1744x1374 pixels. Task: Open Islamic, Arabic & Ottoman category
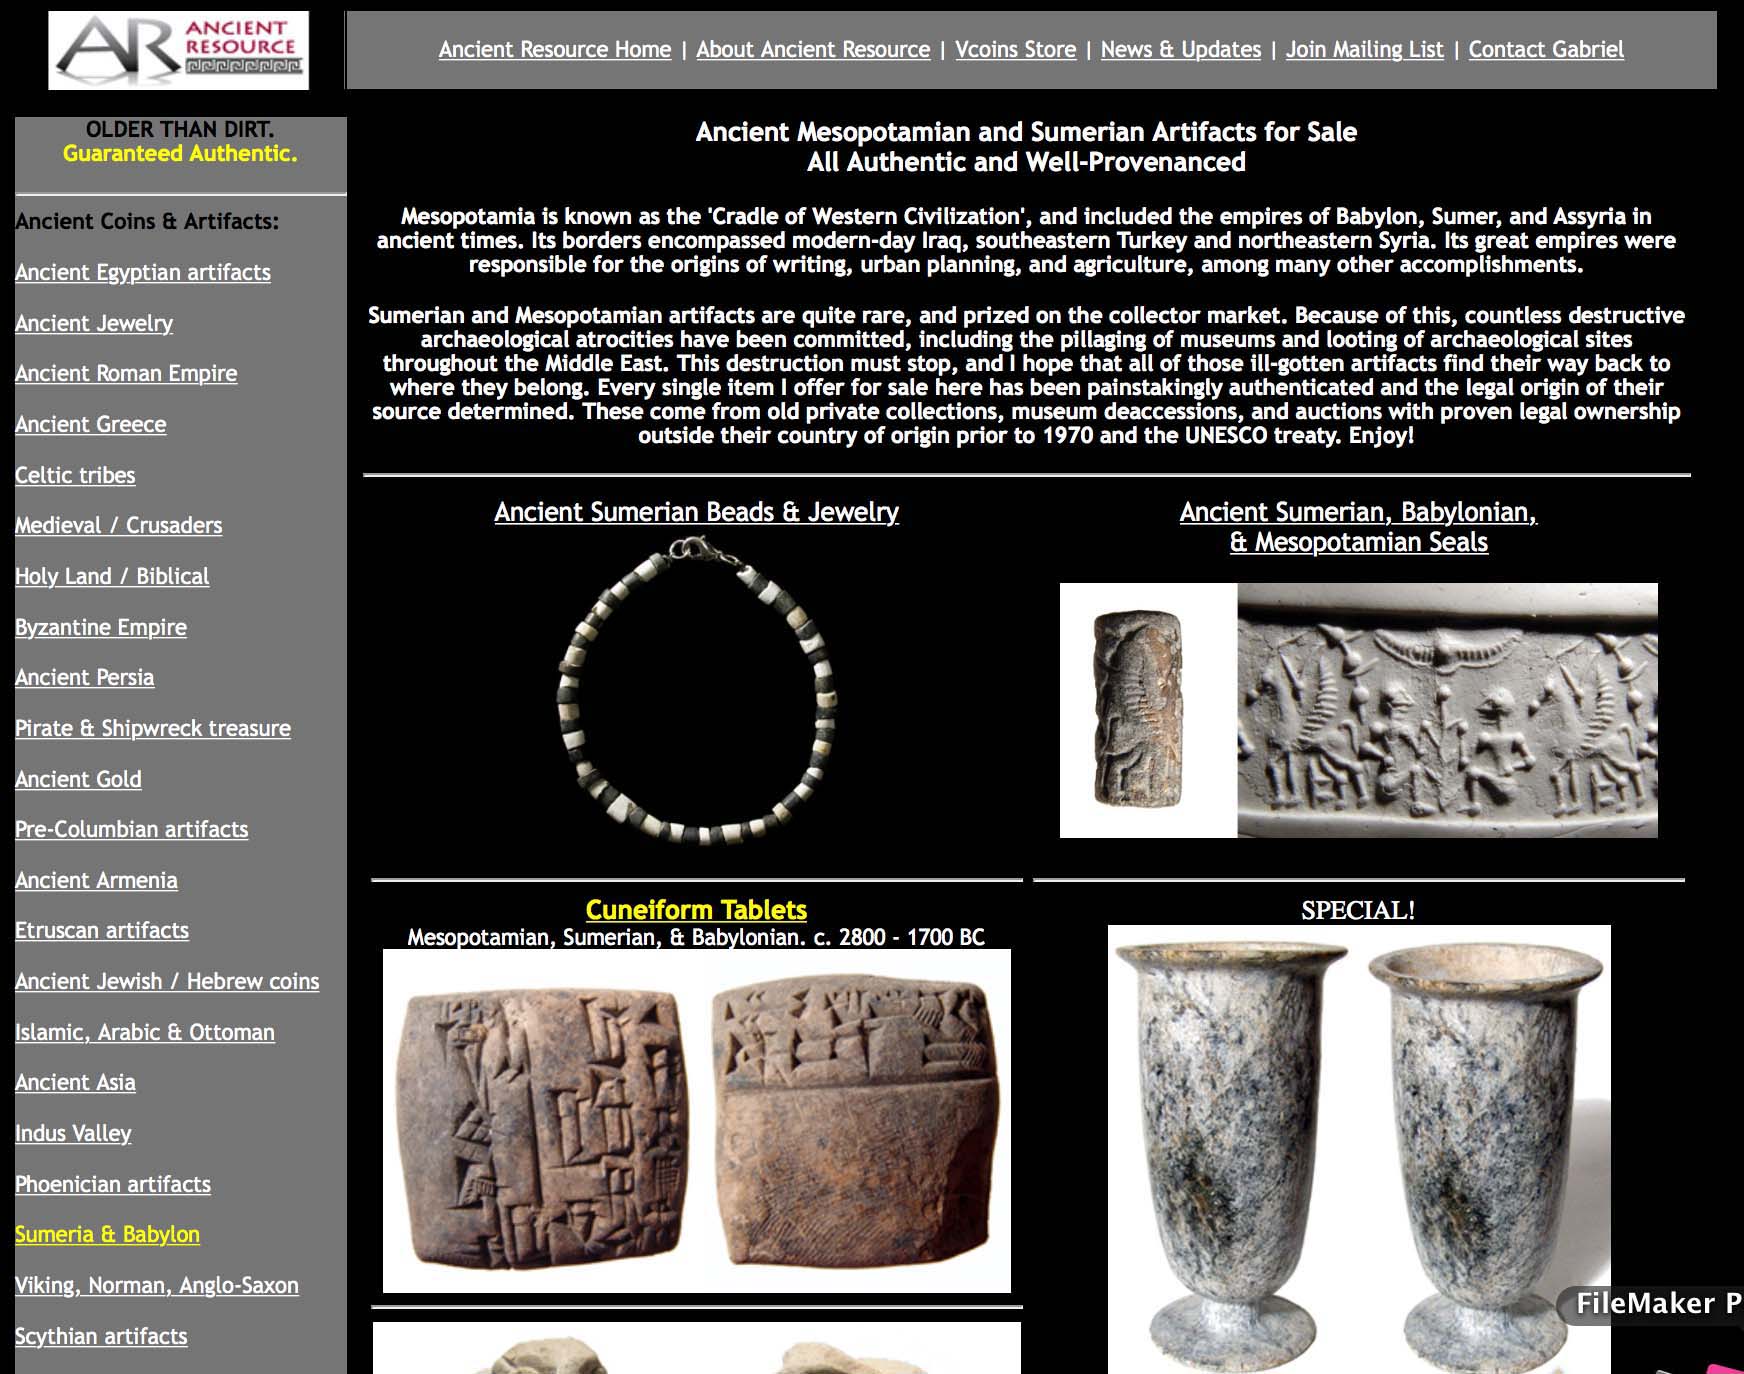(145, 1032)
